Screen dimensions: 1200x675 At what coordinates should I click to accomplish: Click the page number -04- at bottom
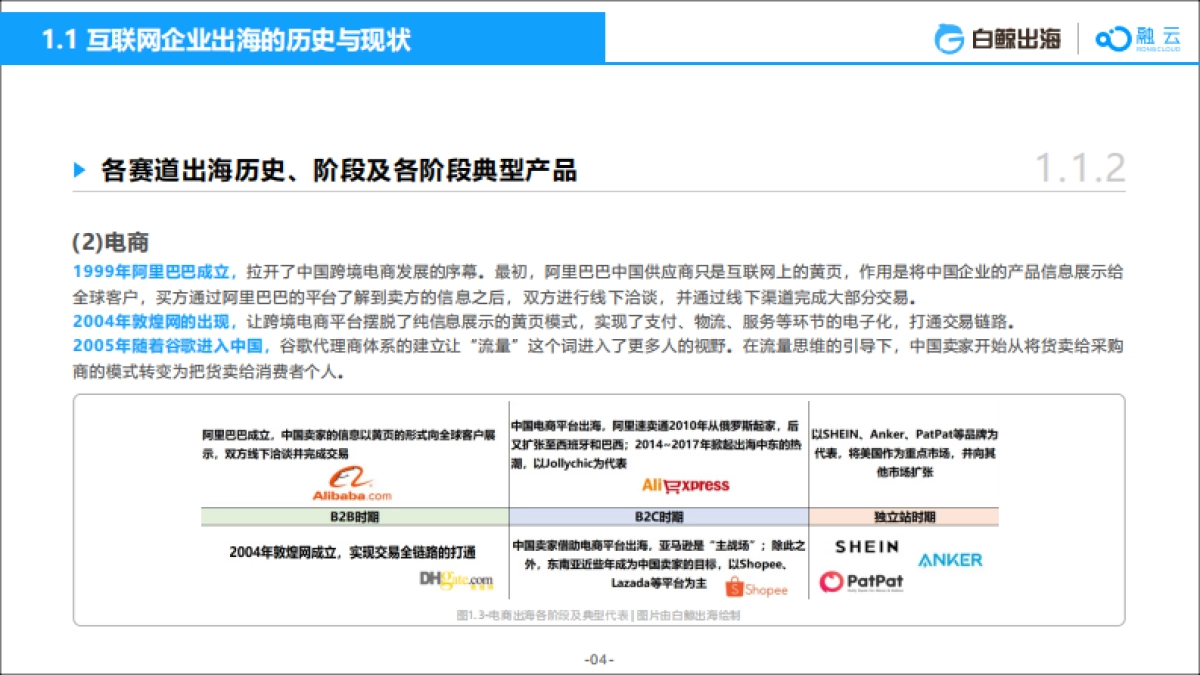[600, 658]
